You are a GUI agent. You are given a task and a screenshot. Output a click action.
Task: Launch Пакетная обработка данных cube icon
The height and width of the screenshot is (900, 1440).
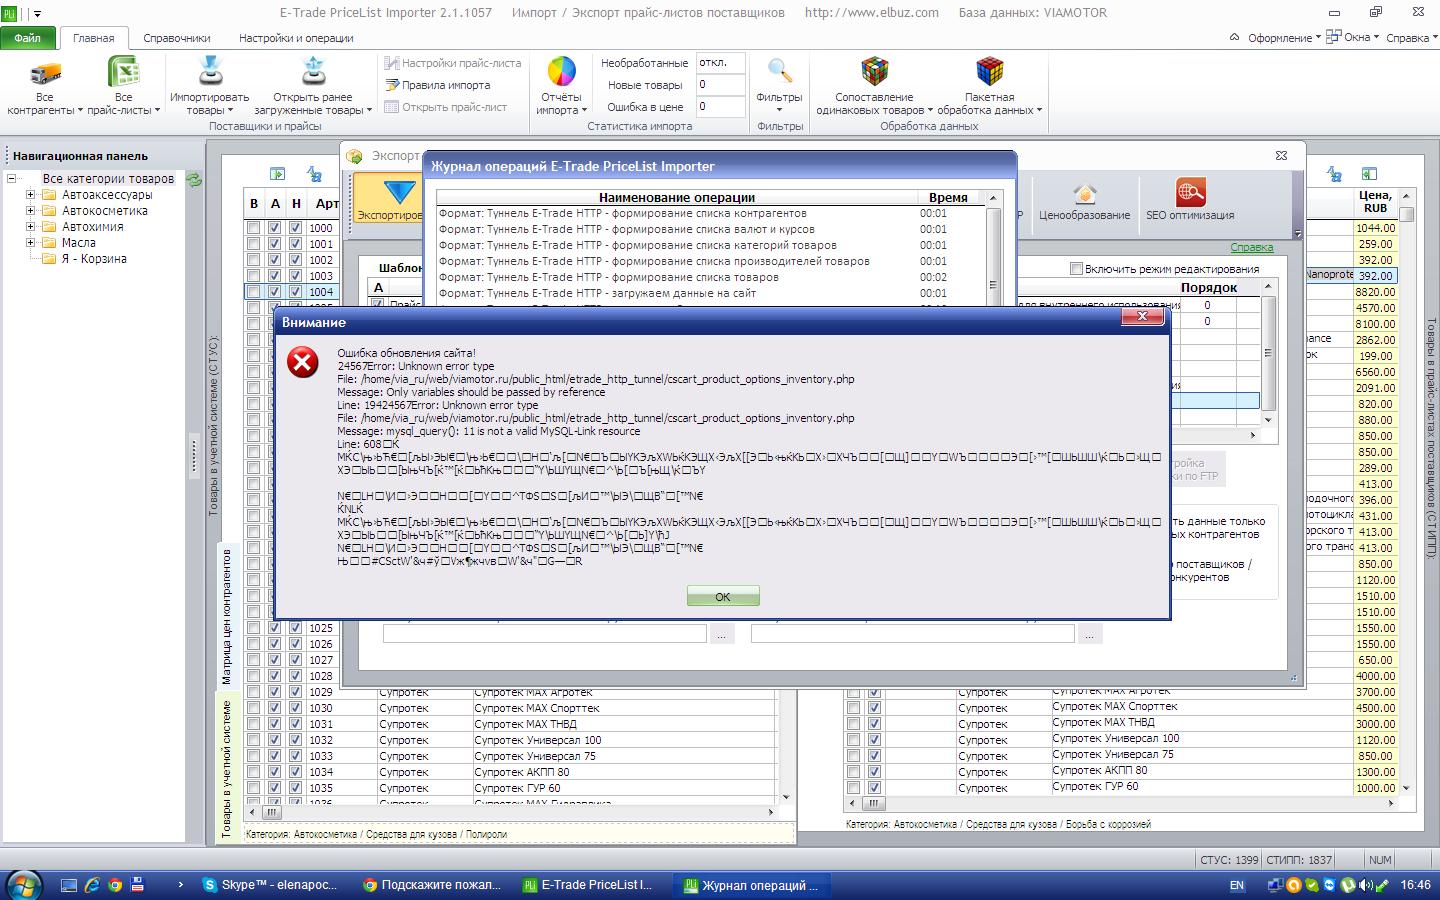click(x=989, y=72)
